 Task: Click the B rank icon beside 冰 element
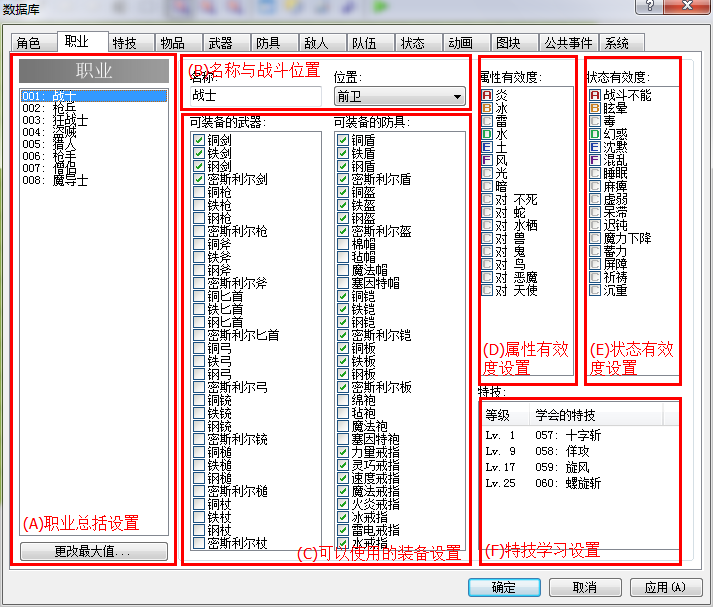487,108
